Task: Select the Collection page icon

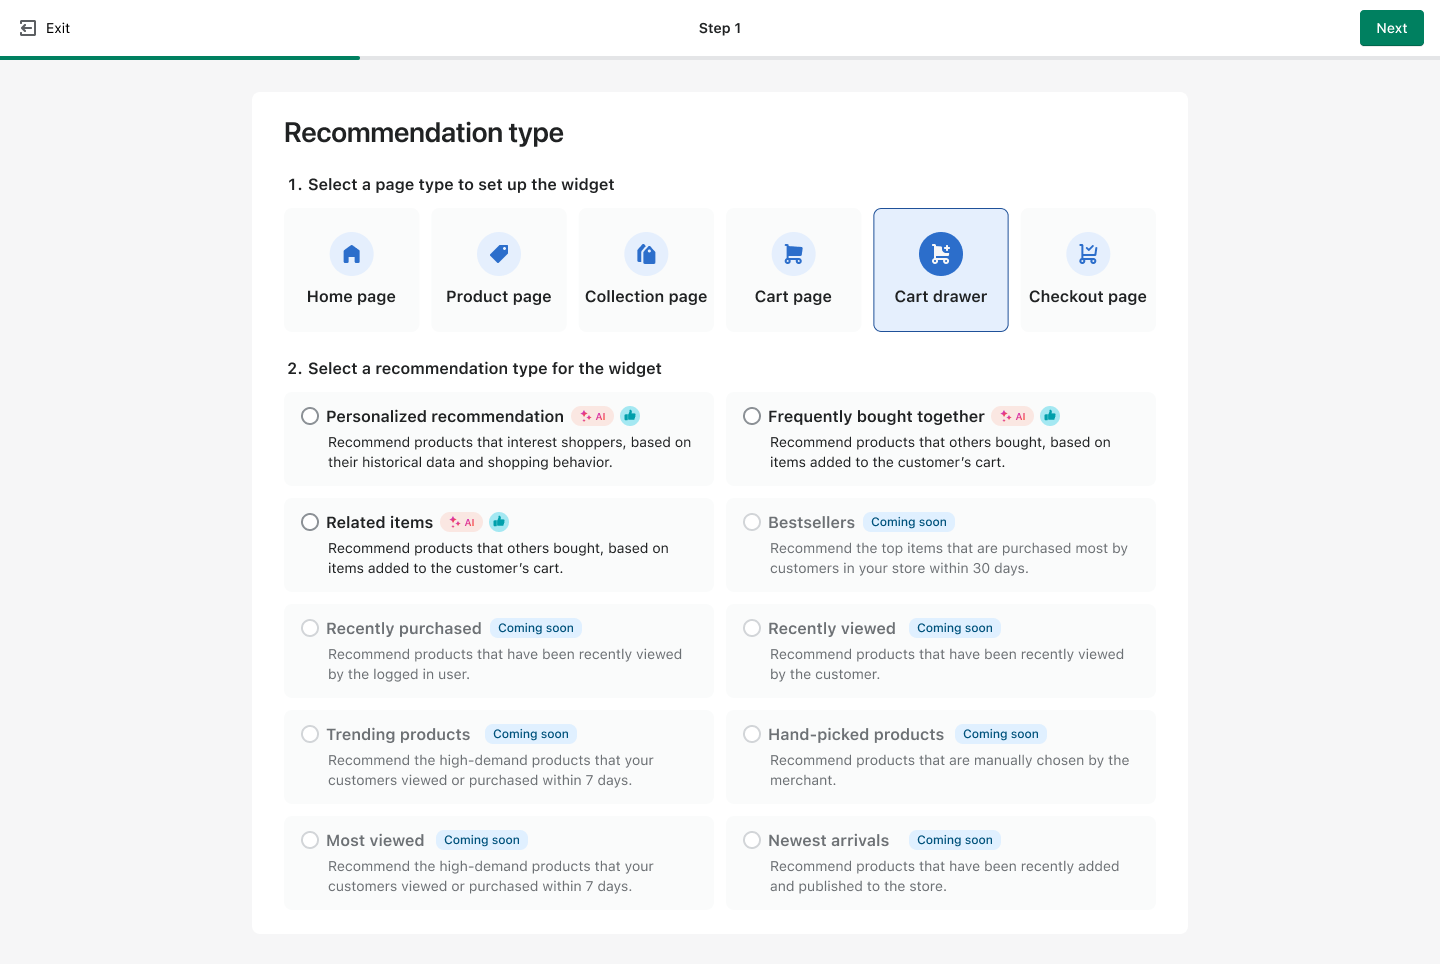Action: tap(646, 253)
